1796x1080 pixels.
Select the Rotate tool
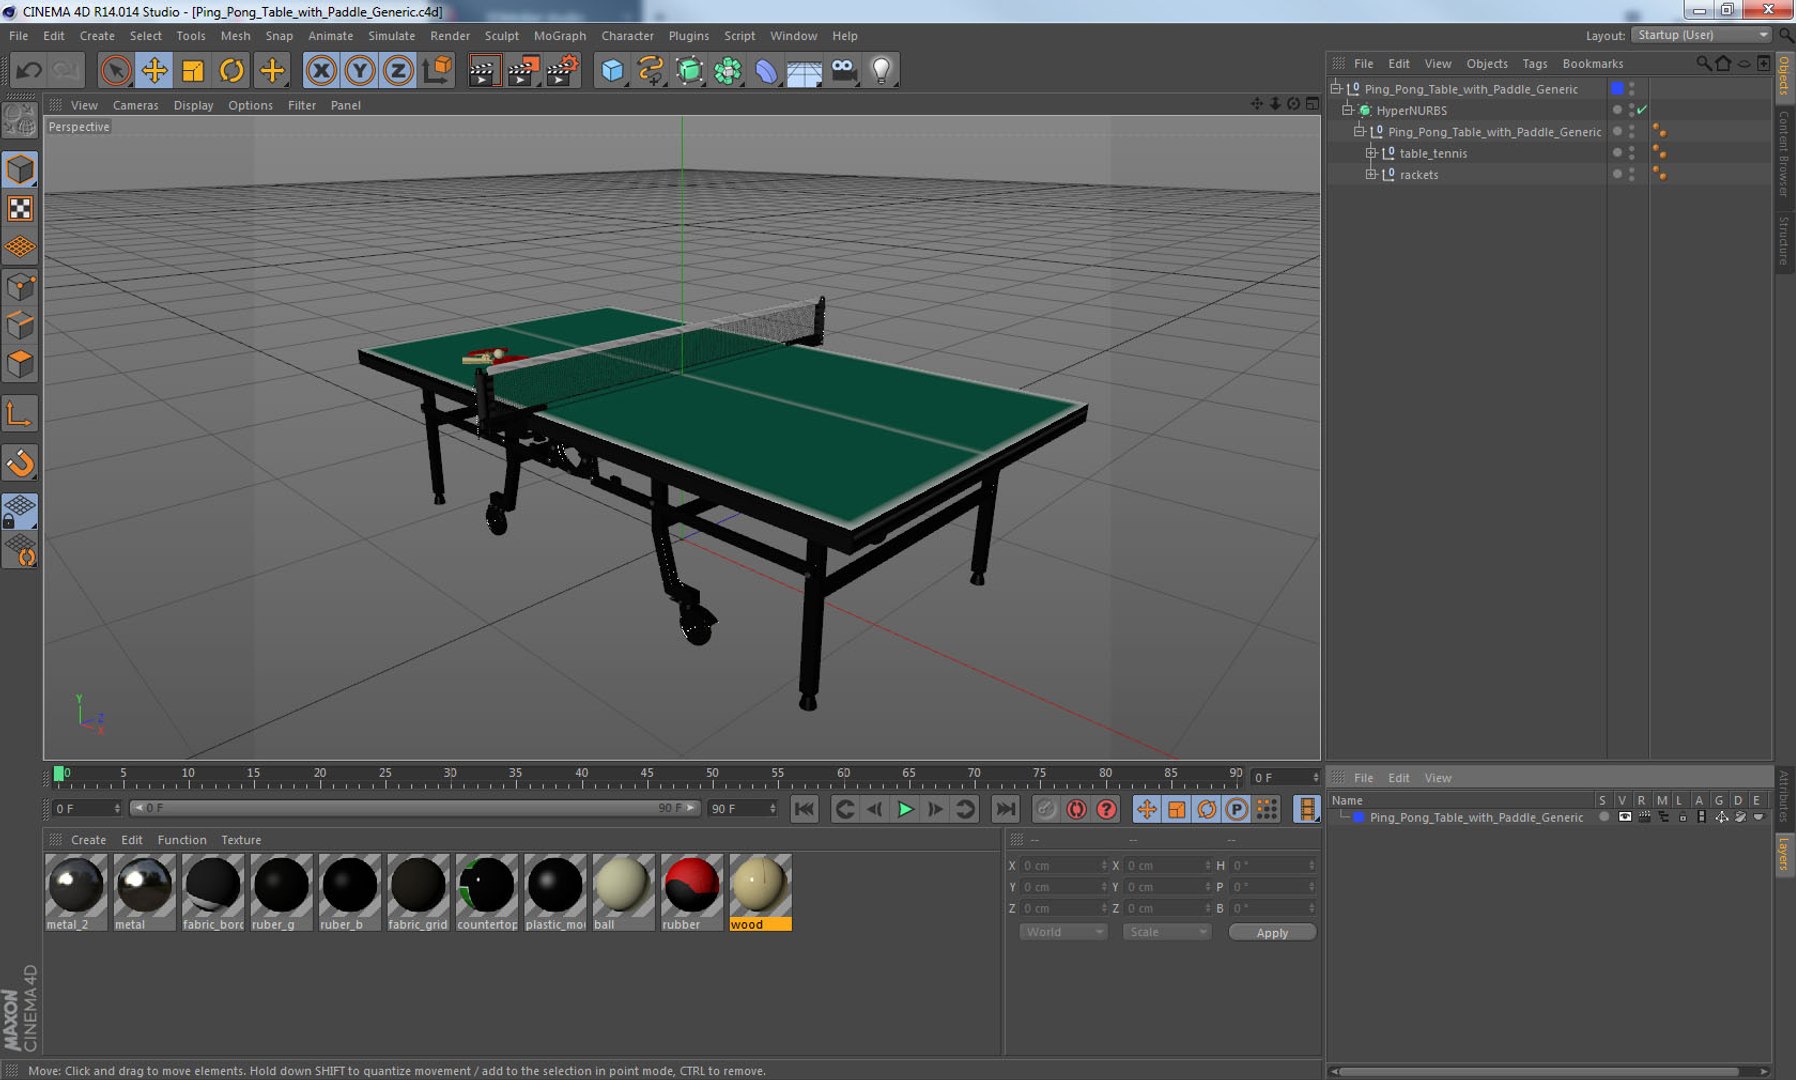[232, 70]
